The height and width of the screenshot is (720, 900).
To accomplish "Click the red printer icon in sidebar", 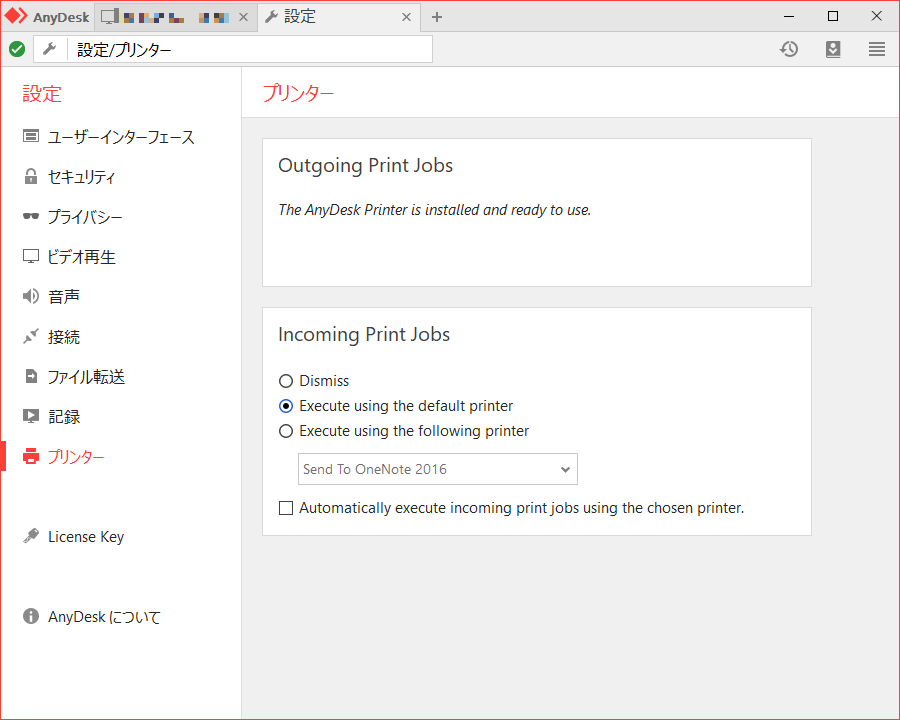I will coord(31,456).
